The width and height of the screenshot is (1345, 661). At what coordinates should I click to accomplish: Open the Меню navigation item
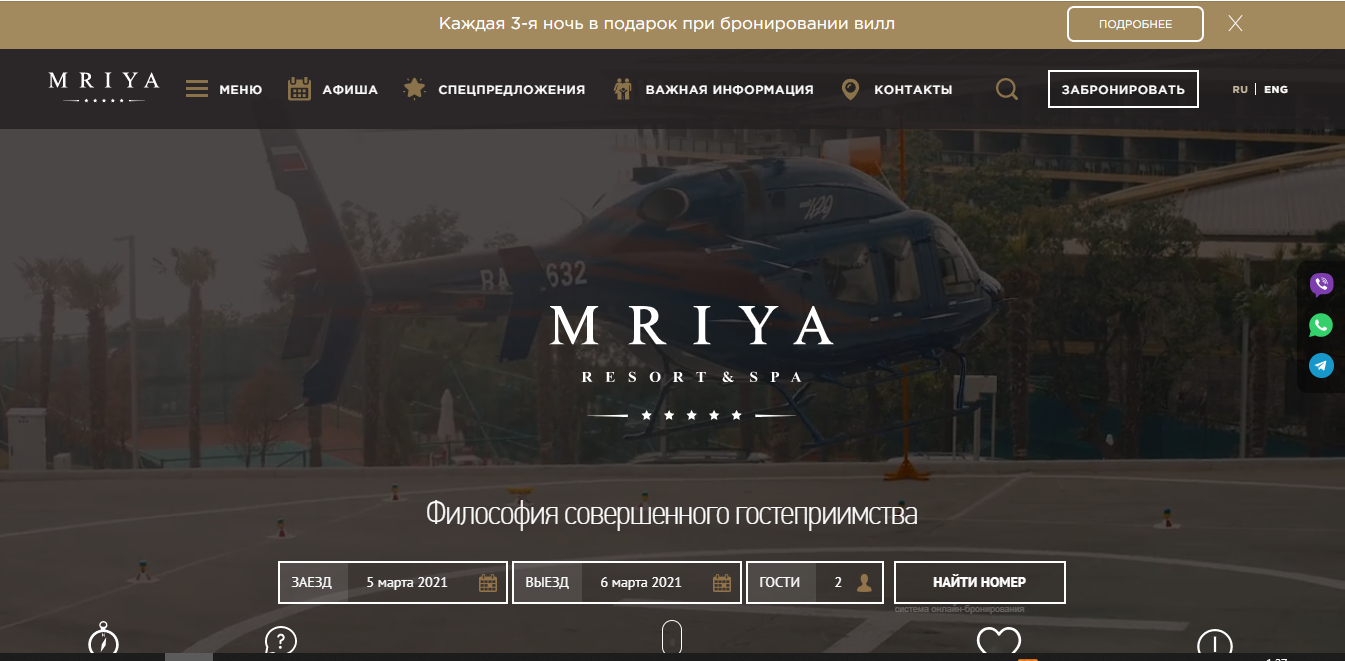(x=241, y=89)
